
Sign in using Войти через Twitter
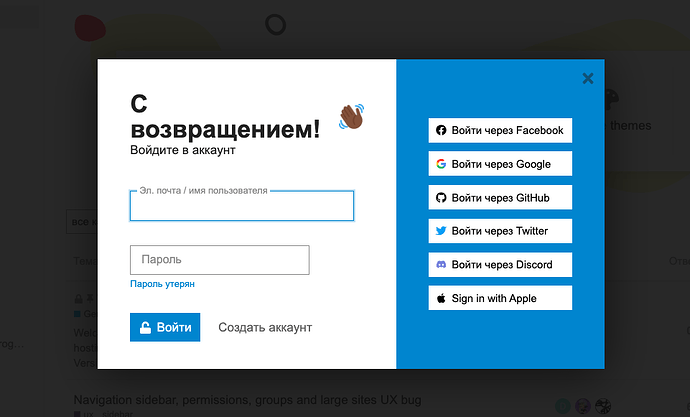click(500, 231)
